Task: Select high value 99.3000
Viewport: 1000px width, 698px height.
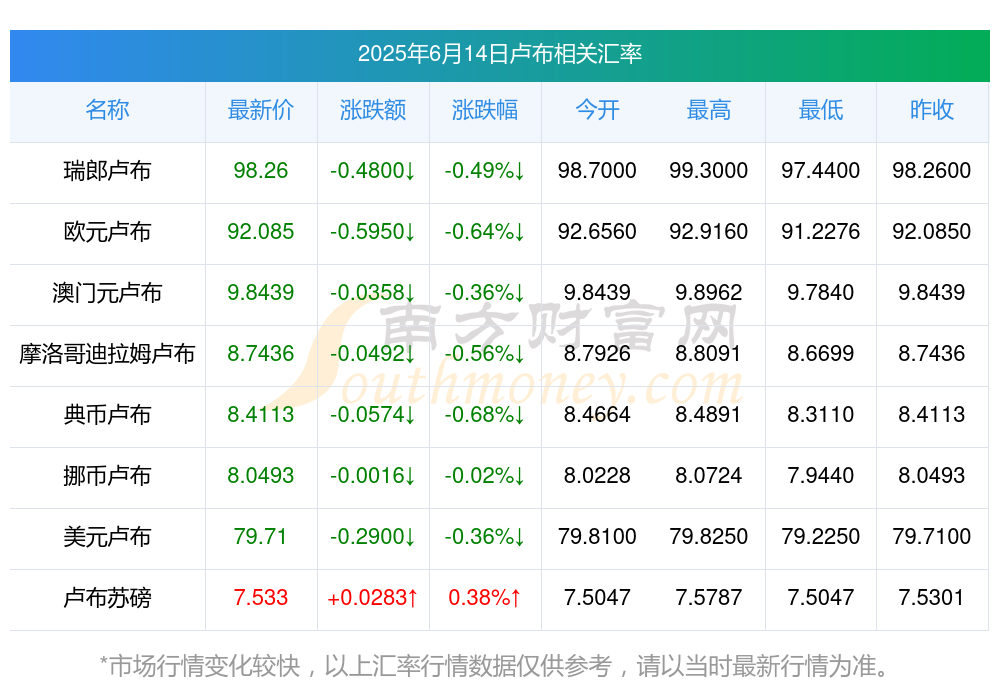Action: pyautogui.click(x=709, y=170)
